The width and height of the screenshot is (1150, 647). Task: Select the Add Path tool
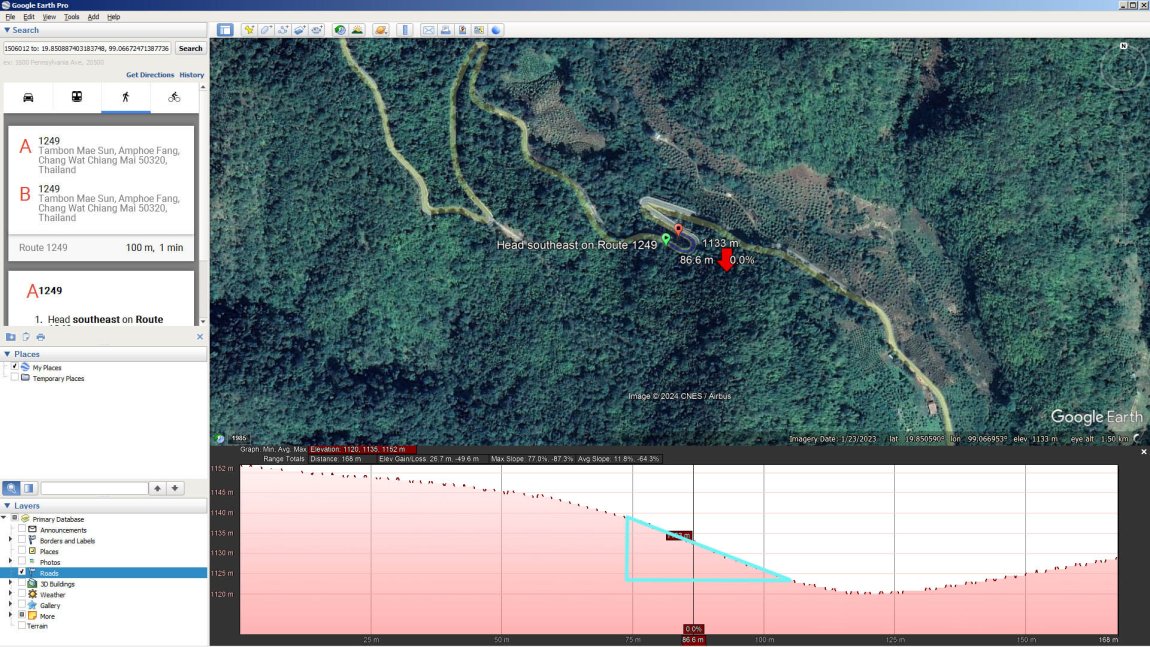285,29
